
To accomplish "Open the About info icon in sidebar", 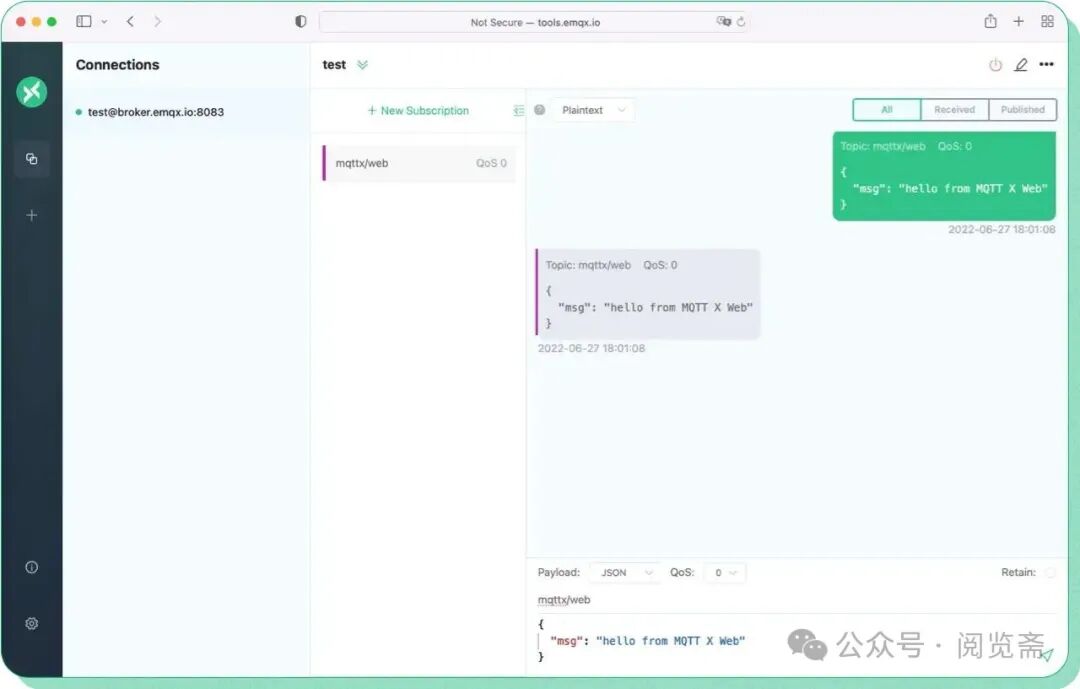I will (31, 566).
